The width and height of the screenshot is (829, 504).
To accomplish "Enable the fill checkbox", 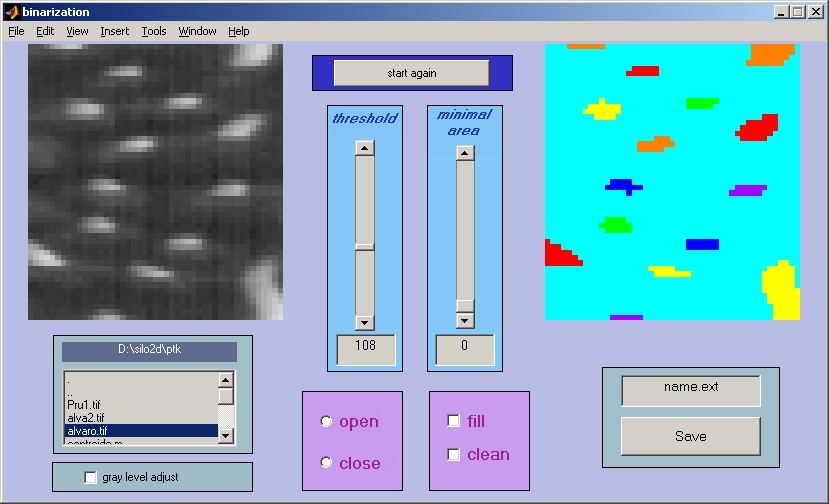I will click(454, 421).
